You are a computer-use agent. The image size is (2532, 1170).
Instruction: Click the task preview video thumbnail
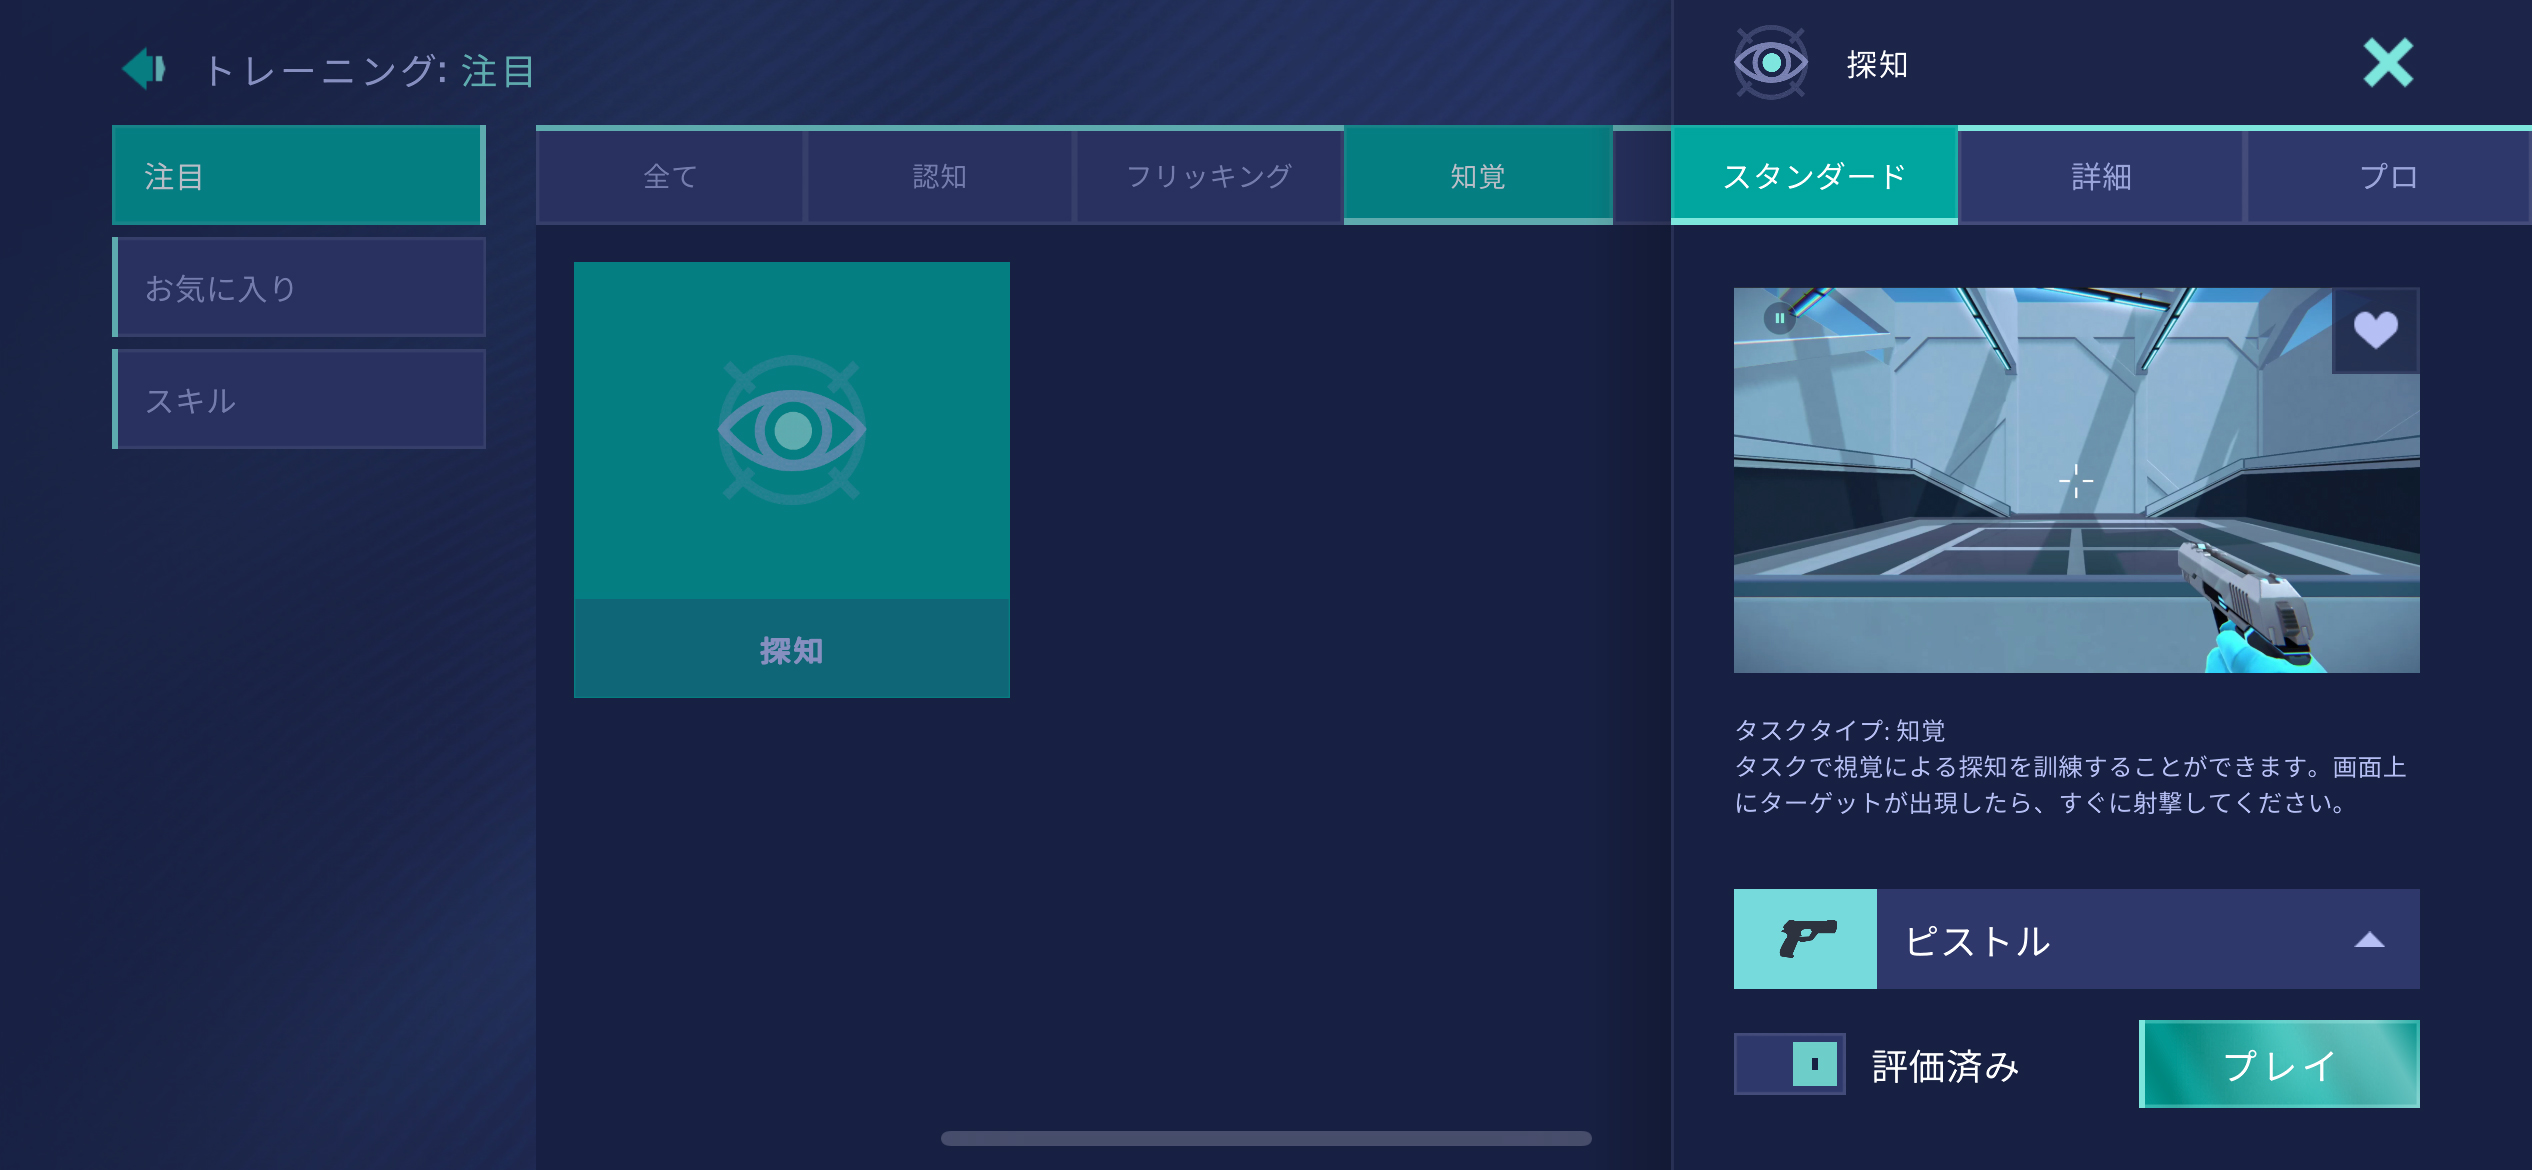coord(2076,480)
